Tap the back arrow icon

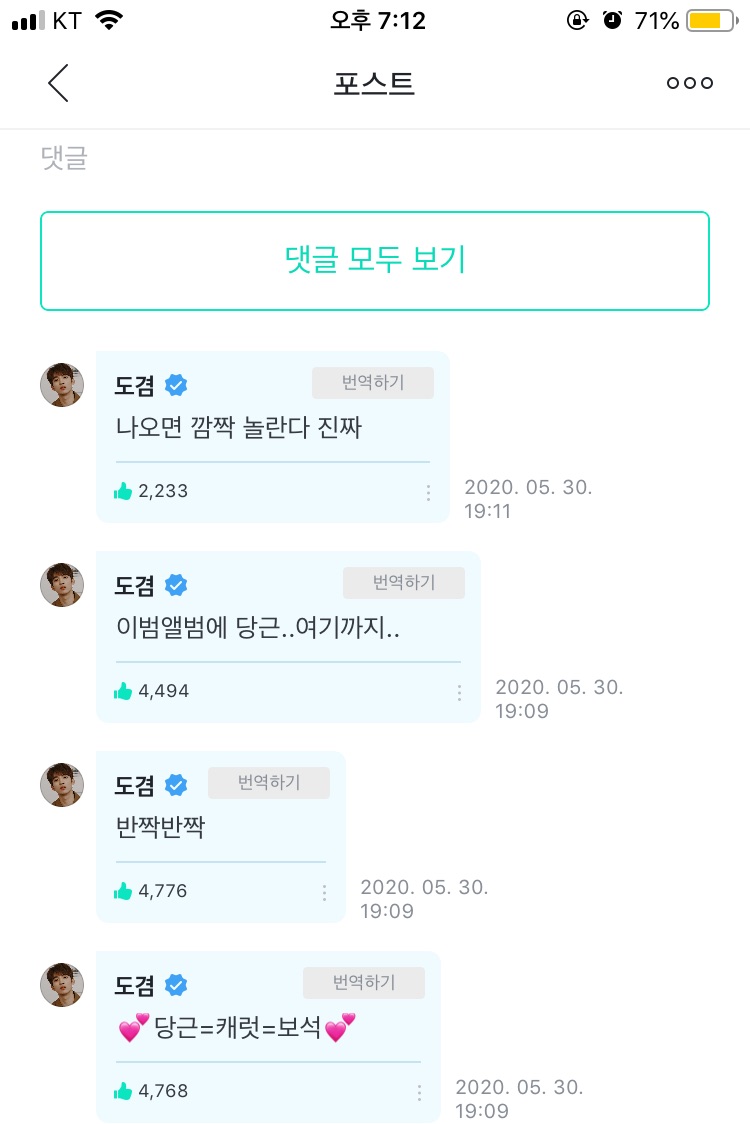(58, 83)
